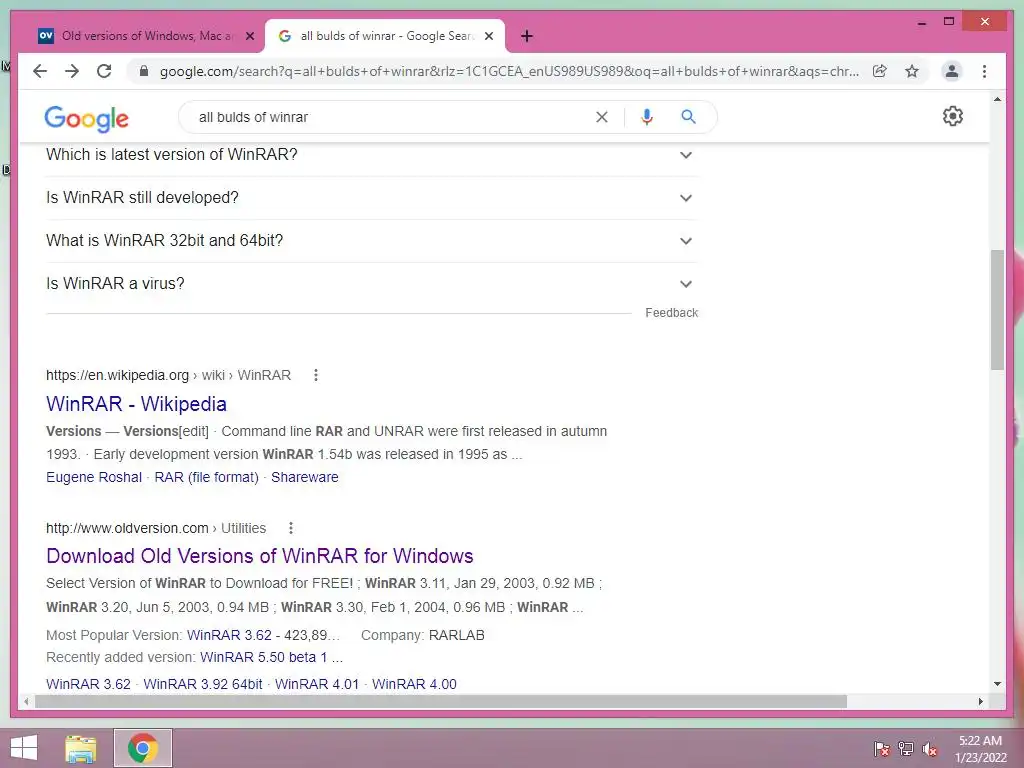Switch to Old versions of Windows tab
Viewport: 1024px width, 768px height.
click(144, 36)
